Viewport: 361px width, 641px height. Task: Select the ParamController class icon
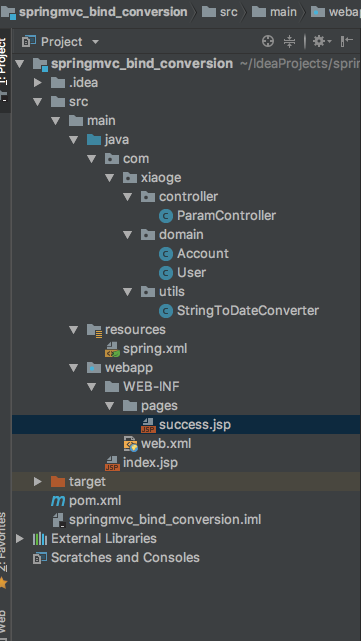pyautogui.click(x=166, y=216)
